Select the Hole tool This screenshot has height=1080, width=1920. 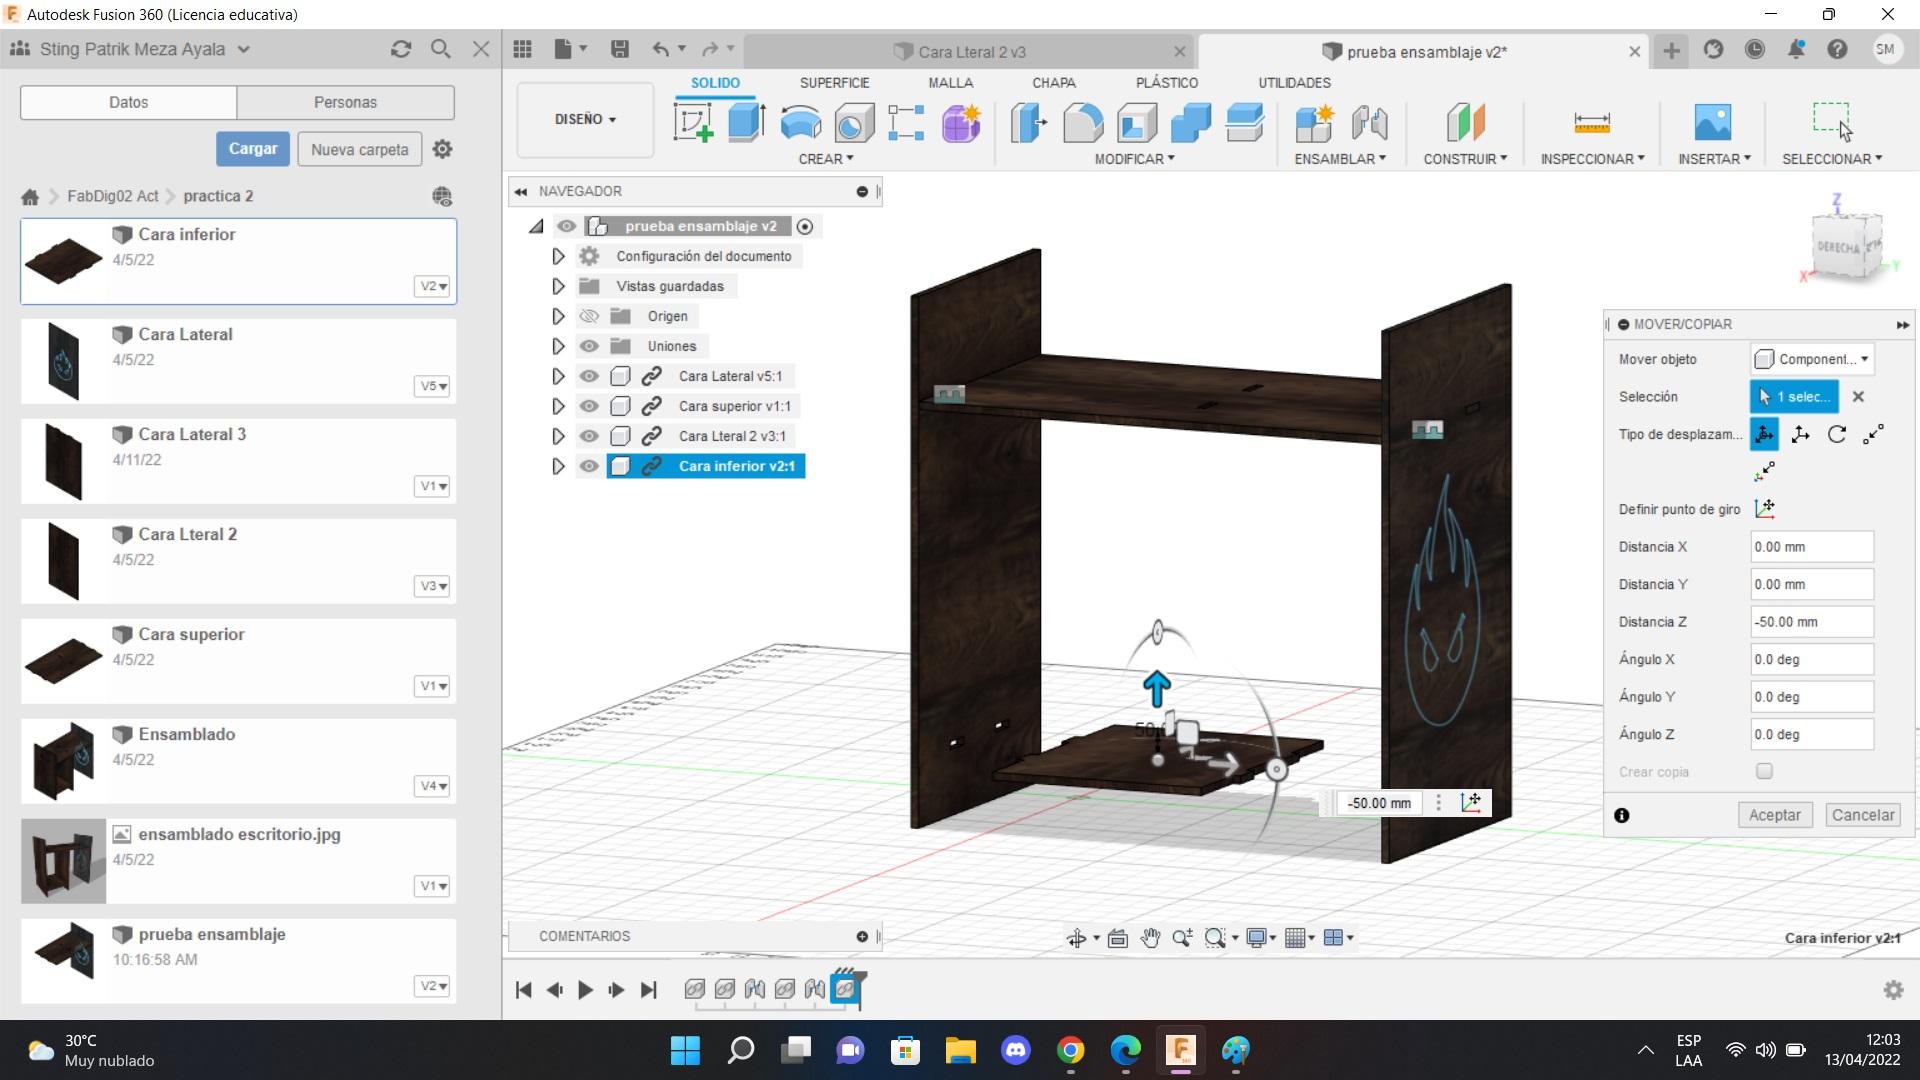click(854, 123)
